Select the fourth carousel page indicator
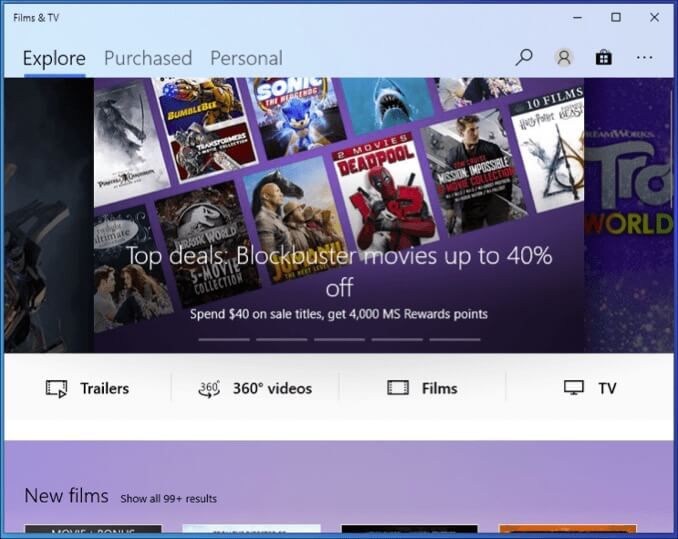The image size is (678, 539). [397, 339]
